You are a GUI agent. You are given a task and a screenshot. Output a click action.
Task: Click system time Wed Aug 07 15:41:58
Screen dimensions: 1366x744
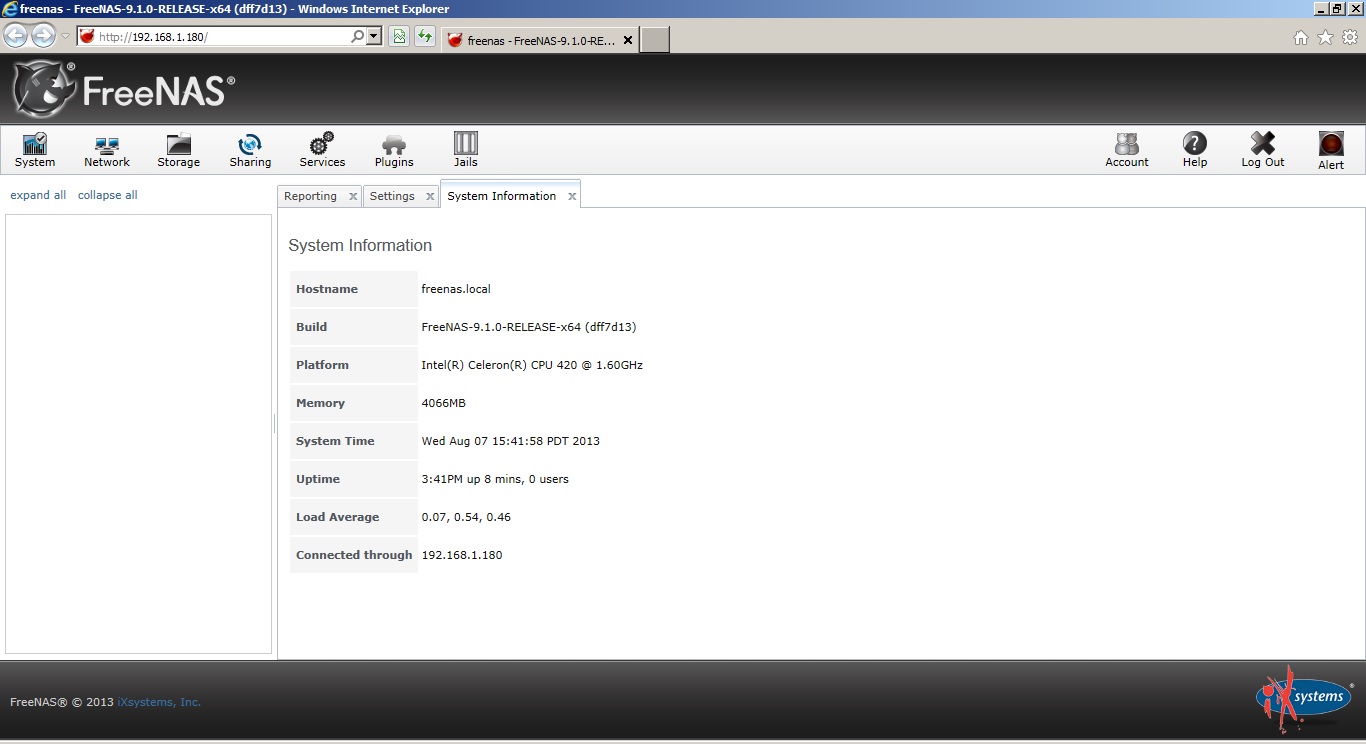coord(484,441)
